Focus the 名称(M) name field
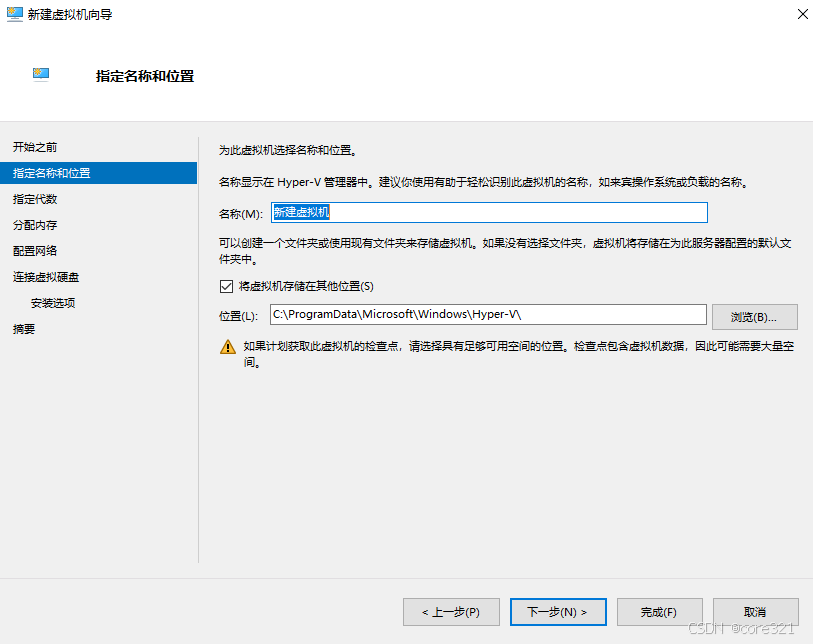This screenshot has height=644, width=813. tap(489, 213)
